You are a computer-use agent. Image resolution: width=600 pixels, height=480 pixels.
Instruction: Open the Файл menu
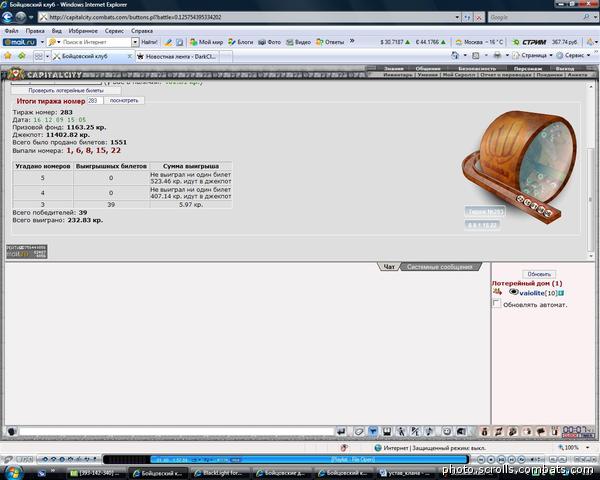click(x=11, y=31)
